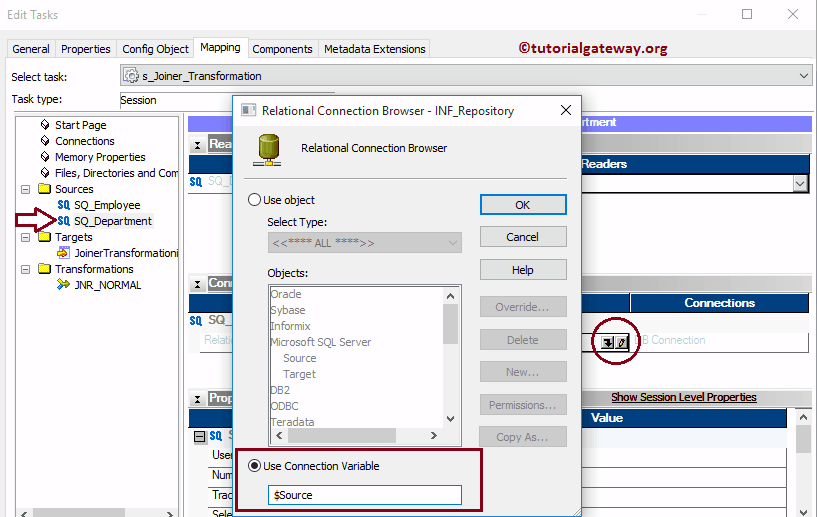The image size is (817, 517).
Task: Click the Copy As... button
Action: 523,437
